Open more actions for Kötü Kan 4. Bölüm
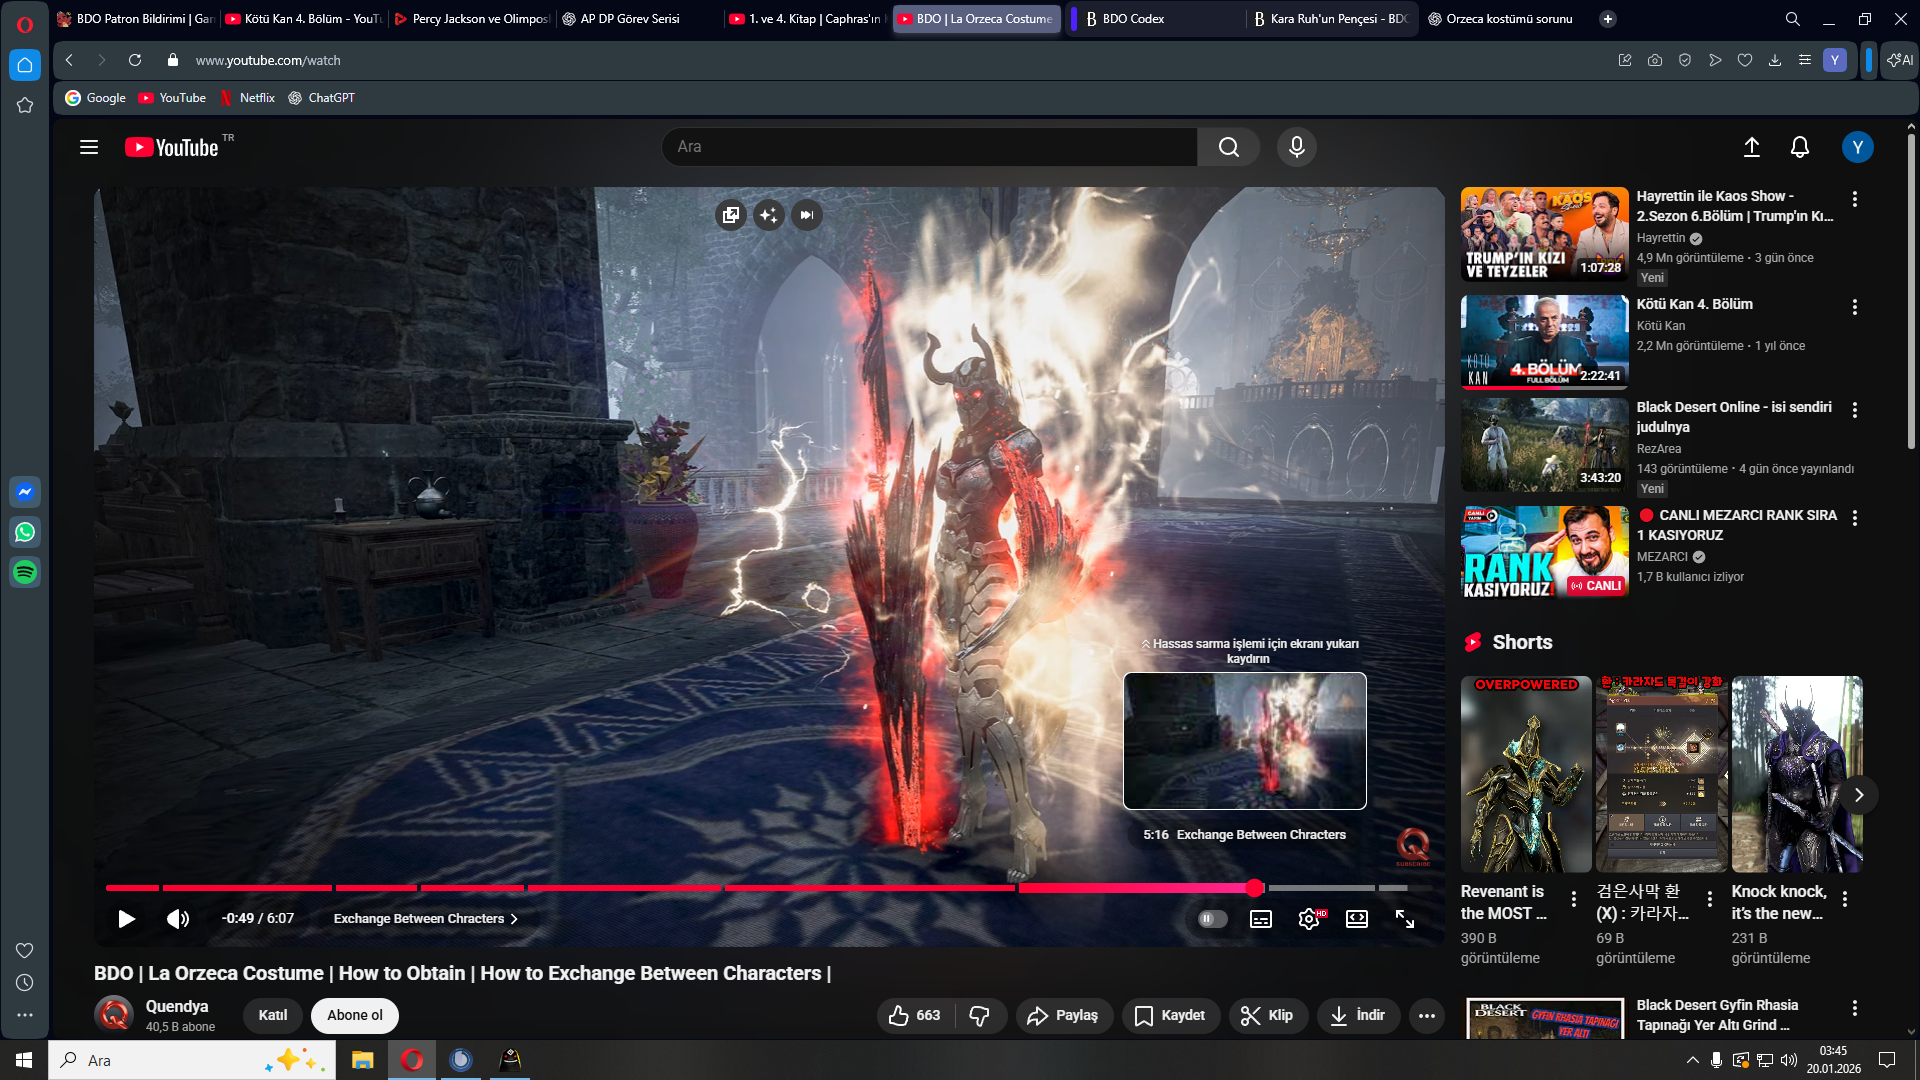1920x1080 pixels. (x=1855, y=307)
